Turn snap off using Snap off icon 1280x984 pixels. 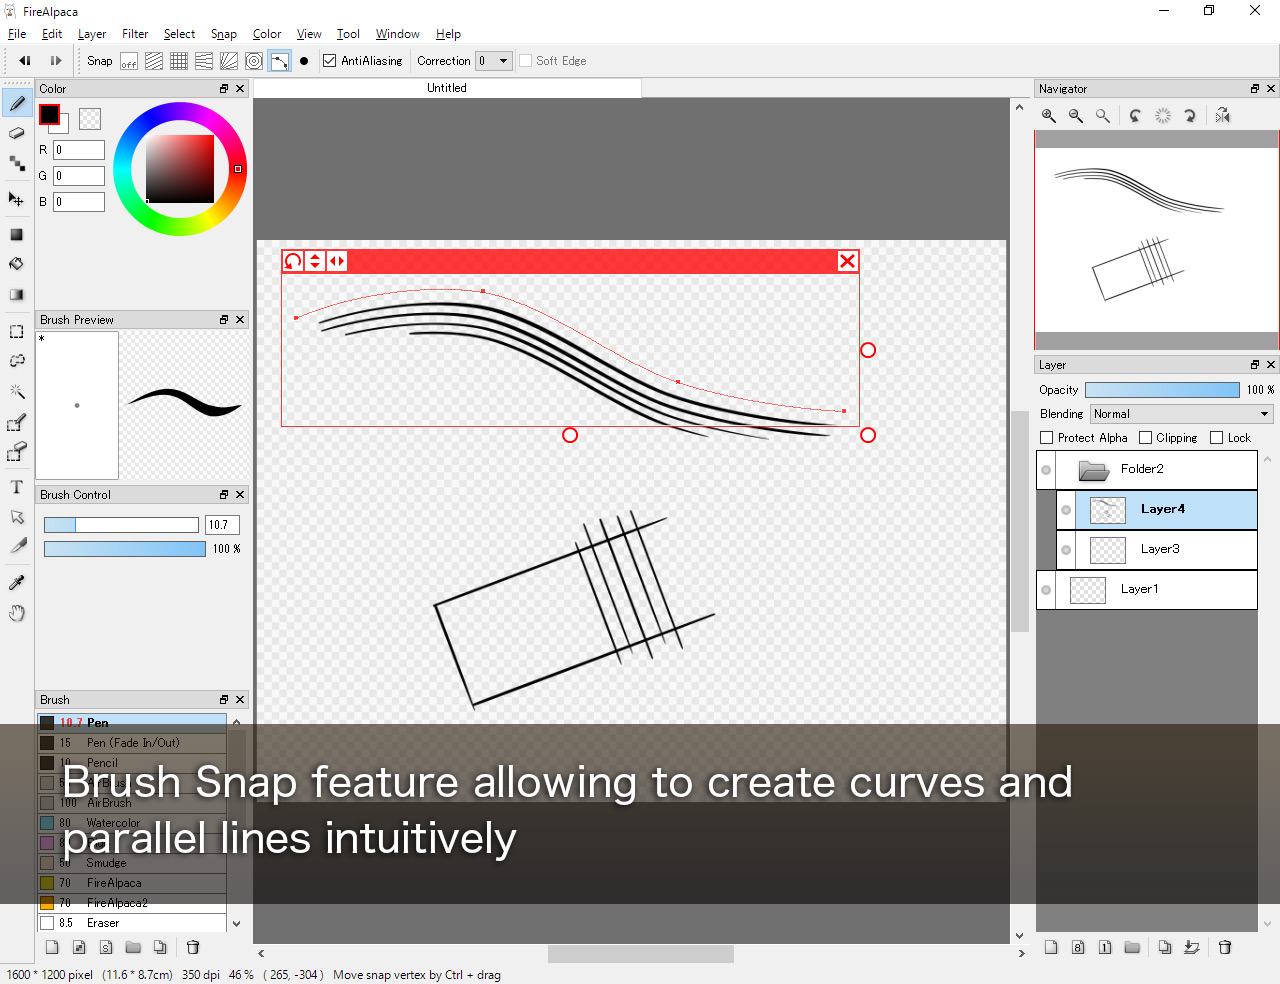[129, 61]
